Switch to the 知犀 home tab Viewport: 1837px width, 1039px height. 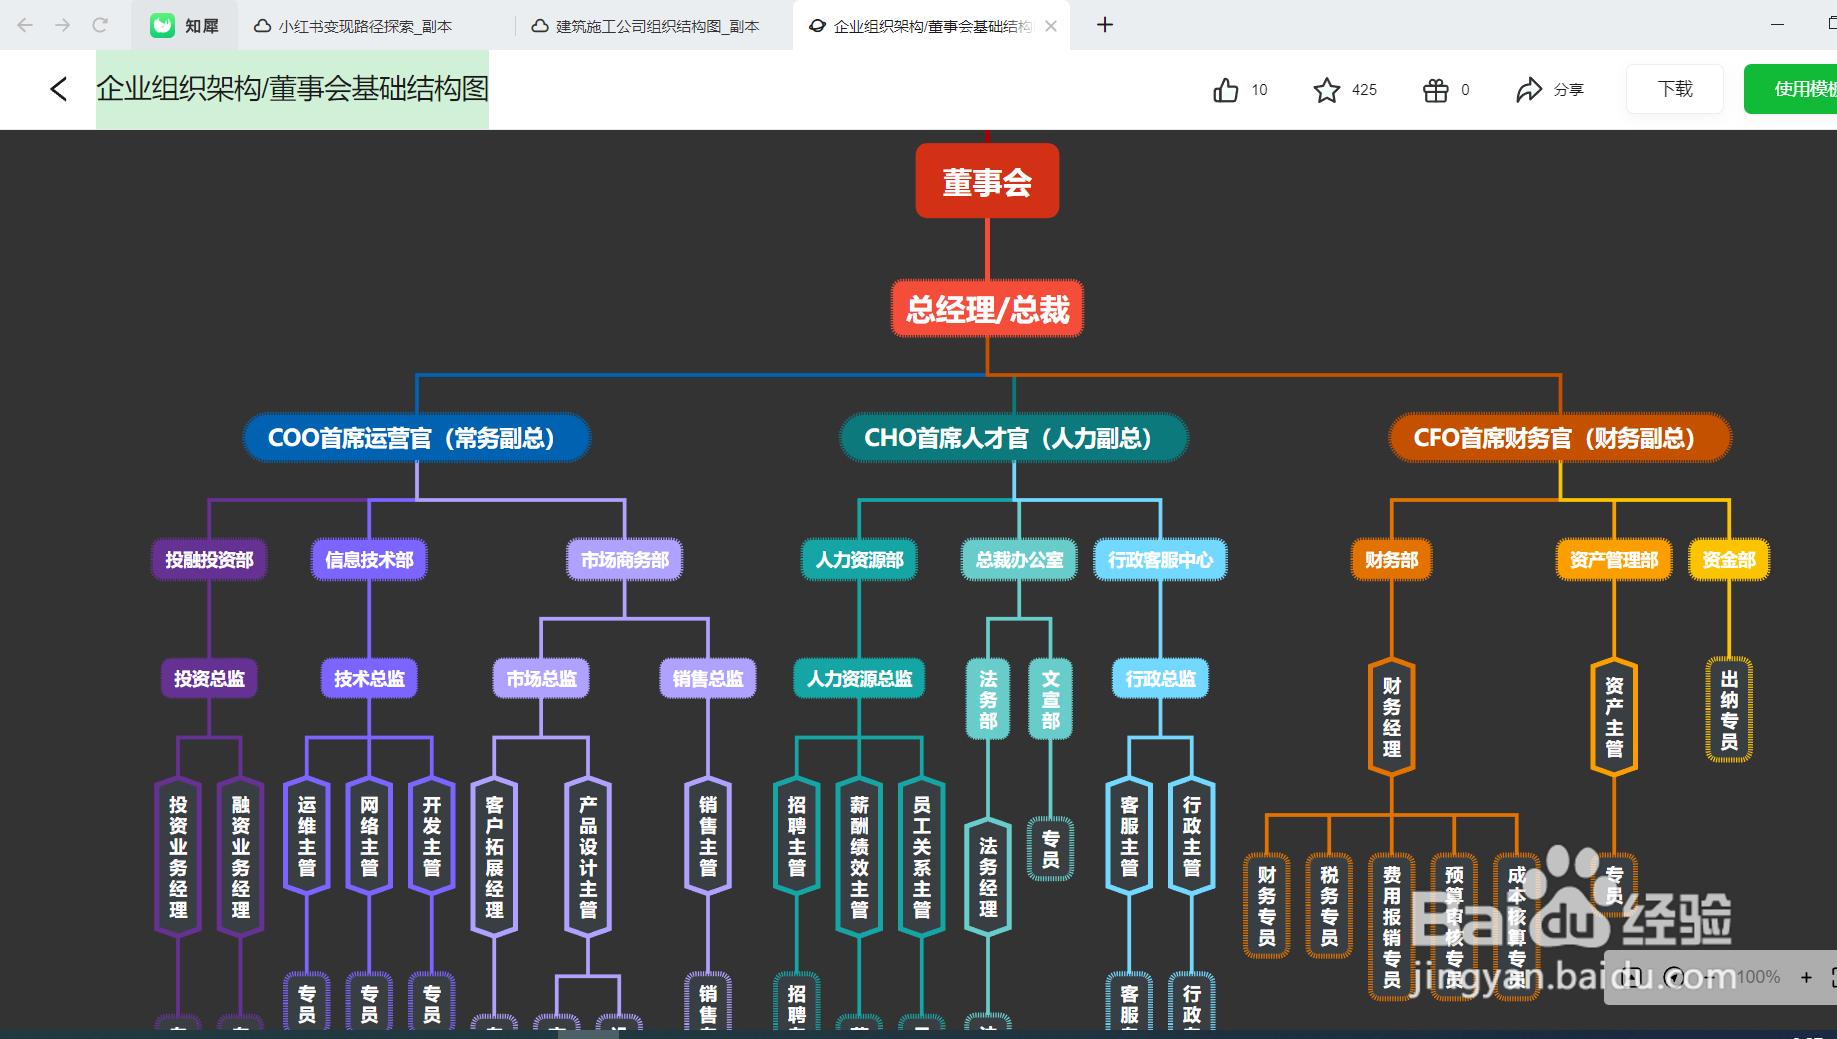pos(185,26)
